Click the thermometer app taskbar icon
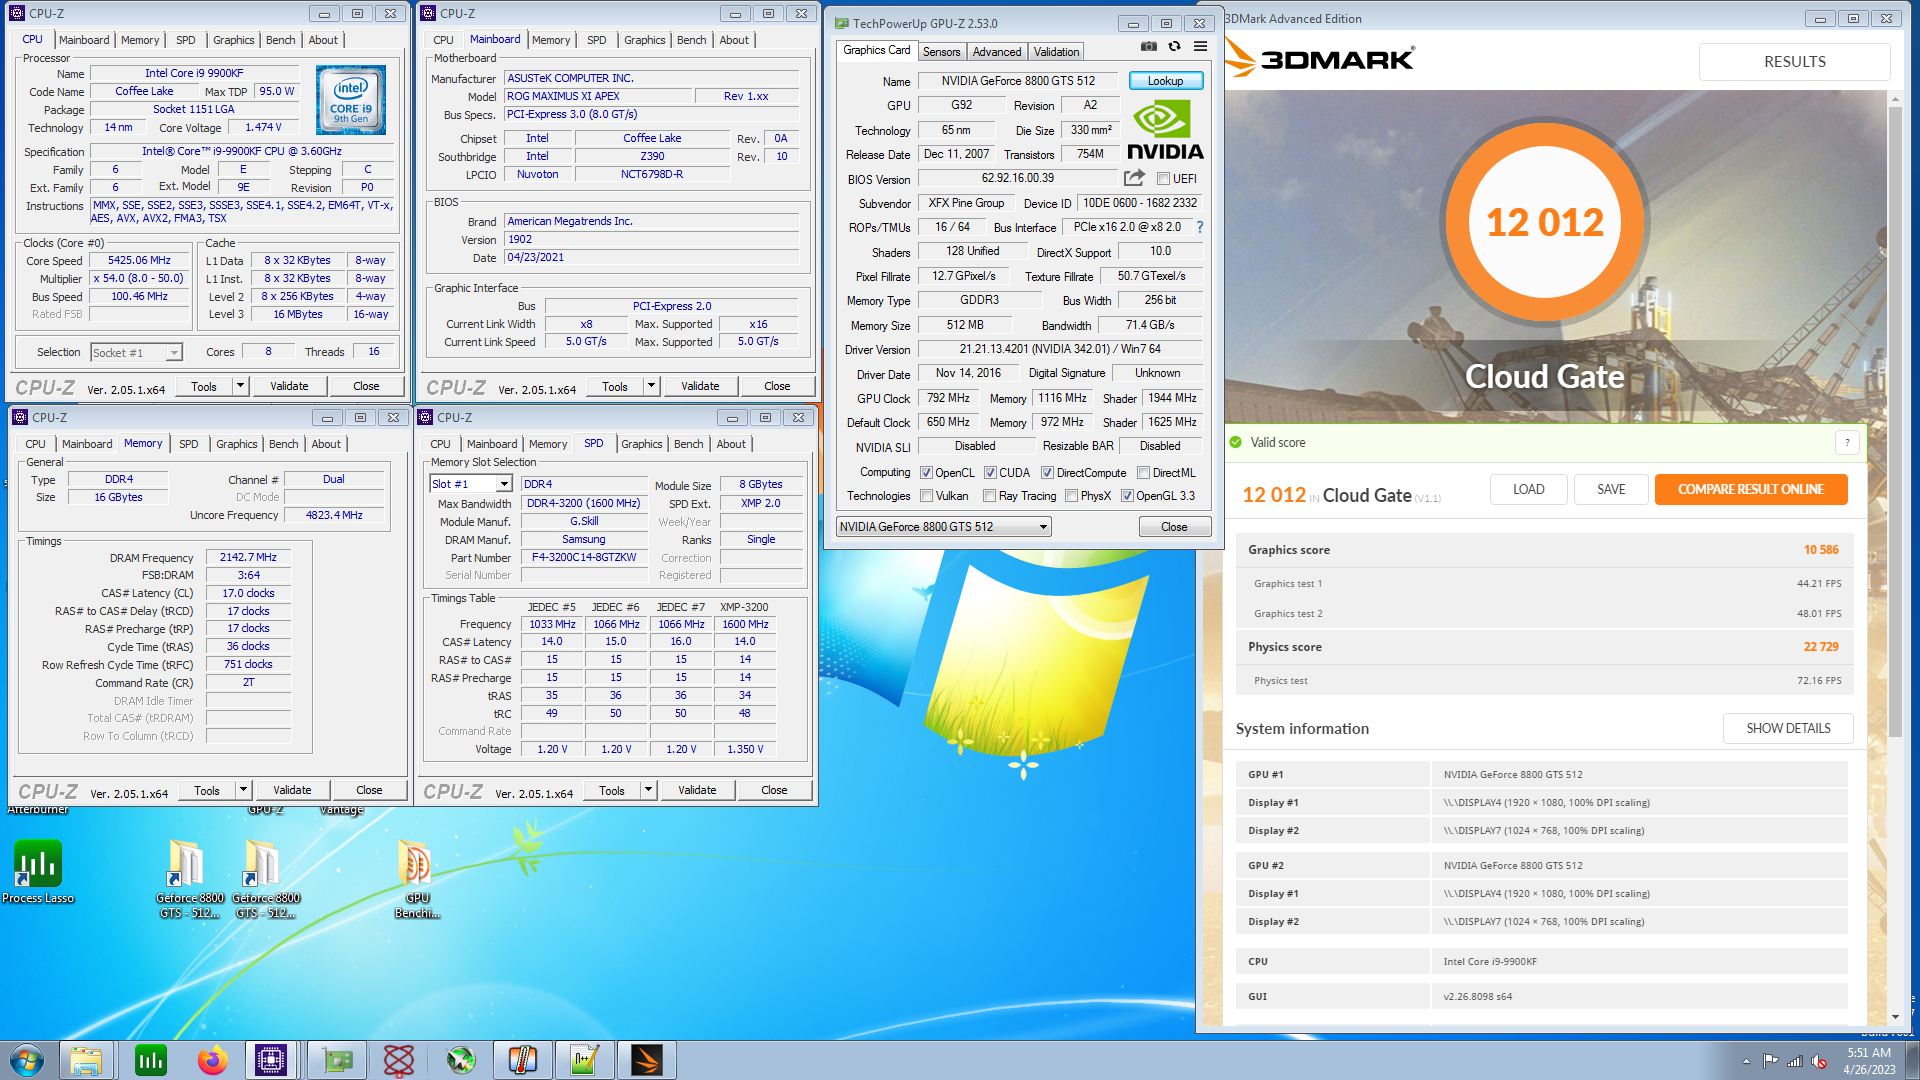The image size is (1920, 1080). (x=522, y=1060)
